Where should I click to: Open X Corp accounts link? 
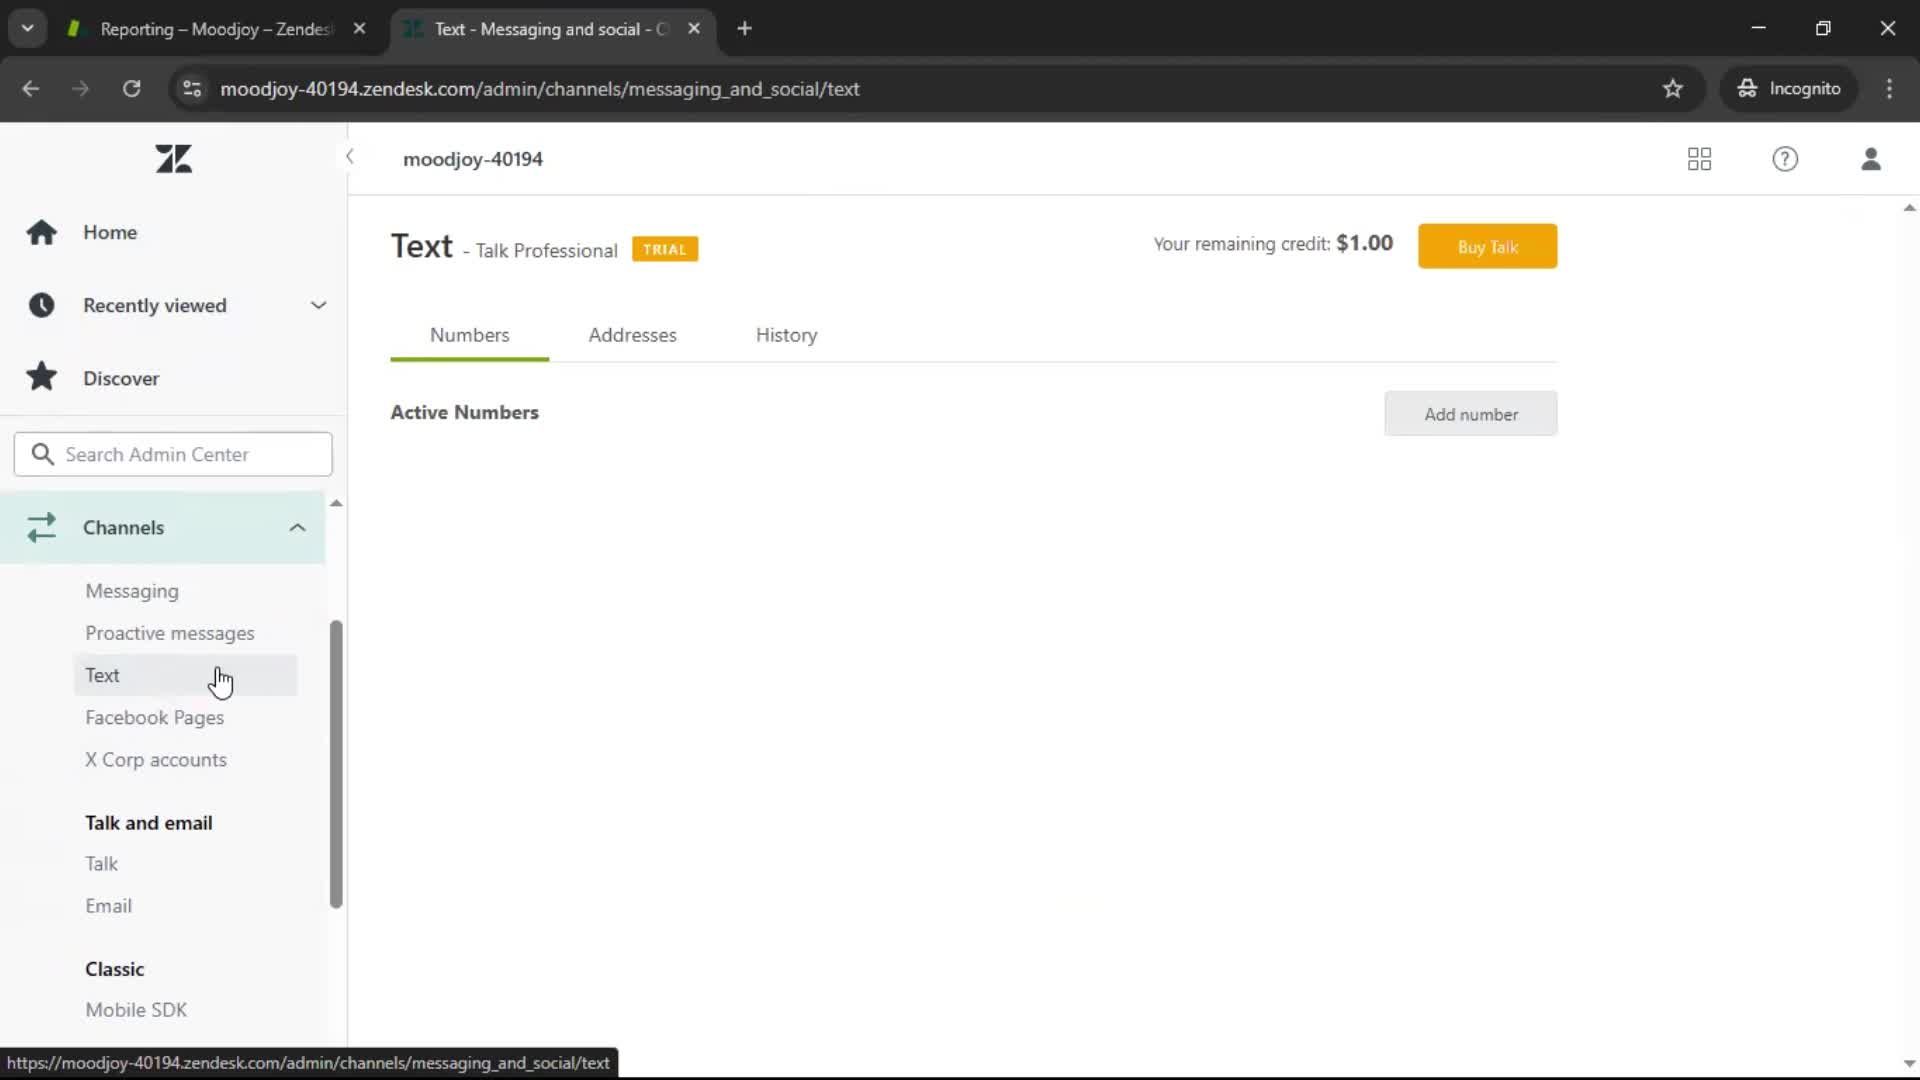tap(156, 760)
